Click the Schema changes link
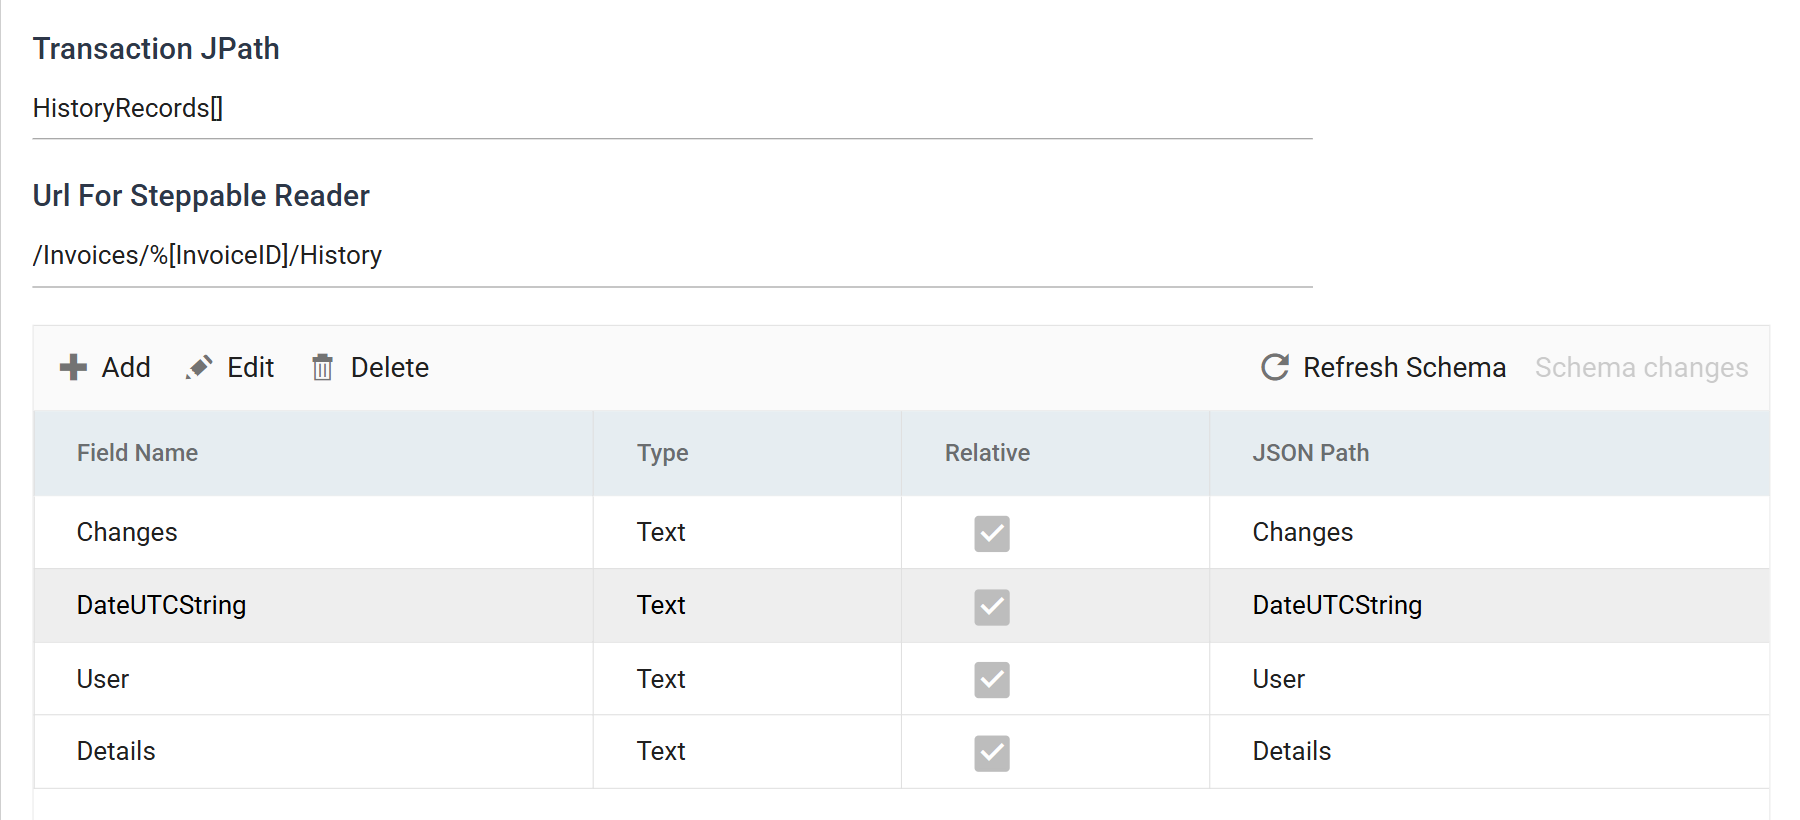The width and height of the screenshot is (1800, 820). 1642,367
